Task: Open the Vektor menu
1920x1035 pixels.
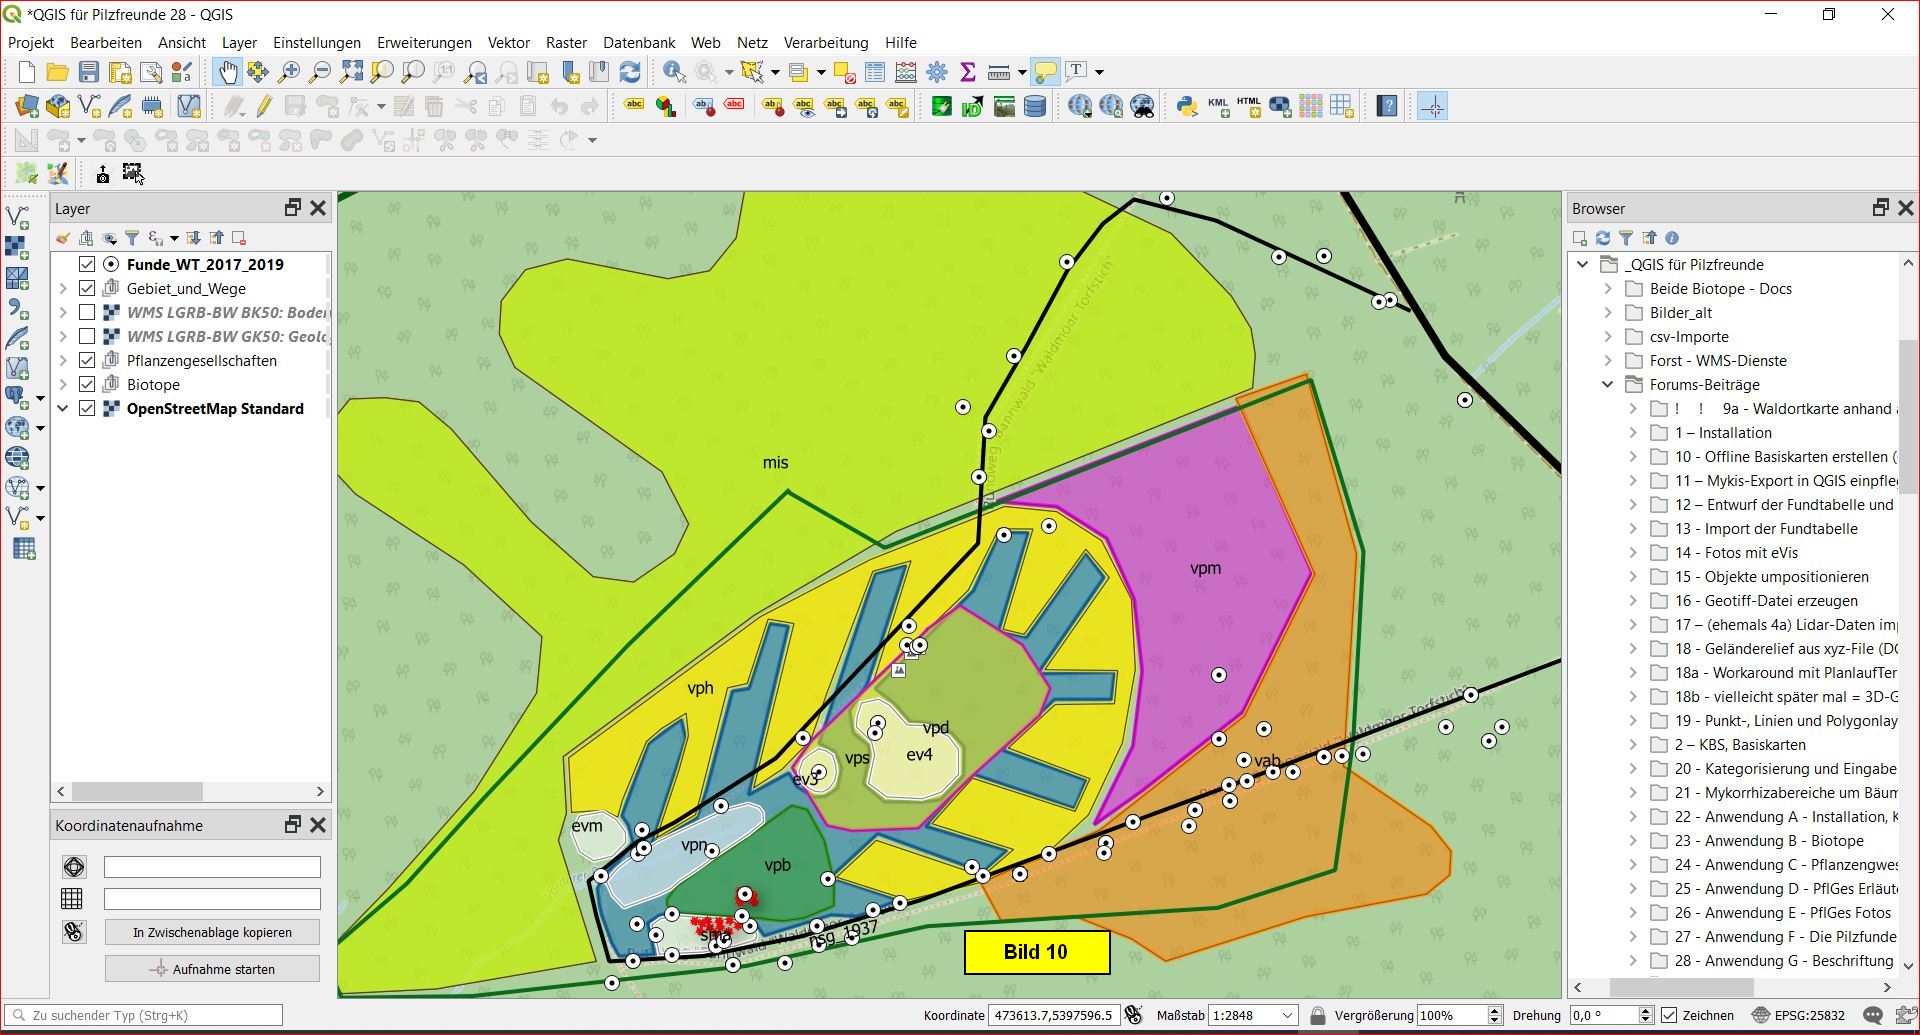Action: pos(508,43)
